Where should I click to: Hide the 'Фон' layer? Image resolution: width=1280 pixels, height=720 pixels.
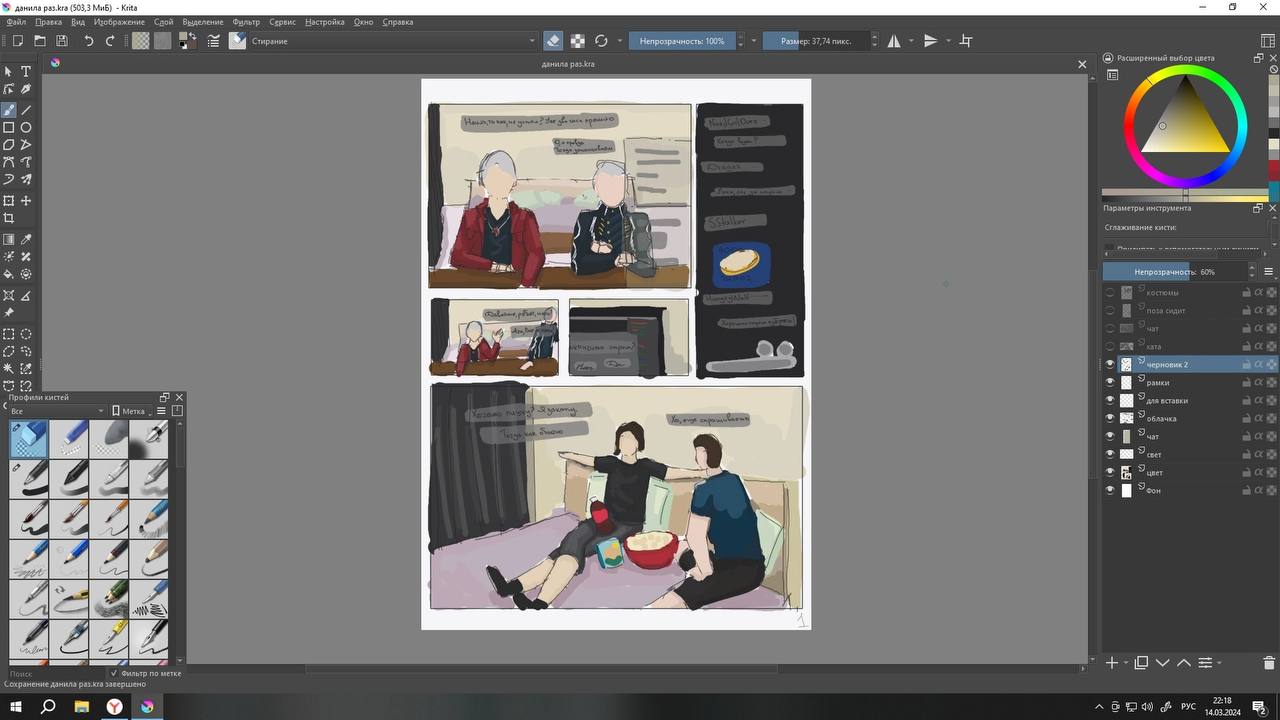pos(1110,490)
